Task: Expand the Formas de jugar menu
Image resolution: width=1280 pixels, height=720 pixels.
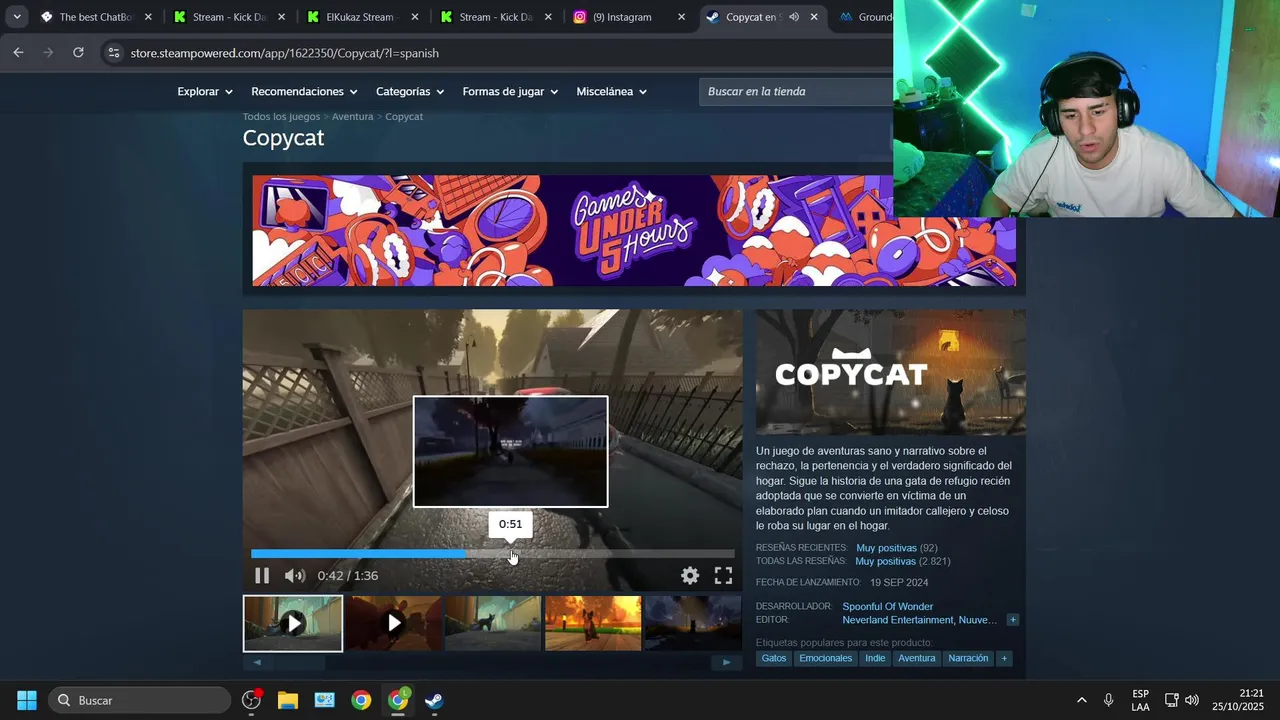Action: [x=510, y=91]
